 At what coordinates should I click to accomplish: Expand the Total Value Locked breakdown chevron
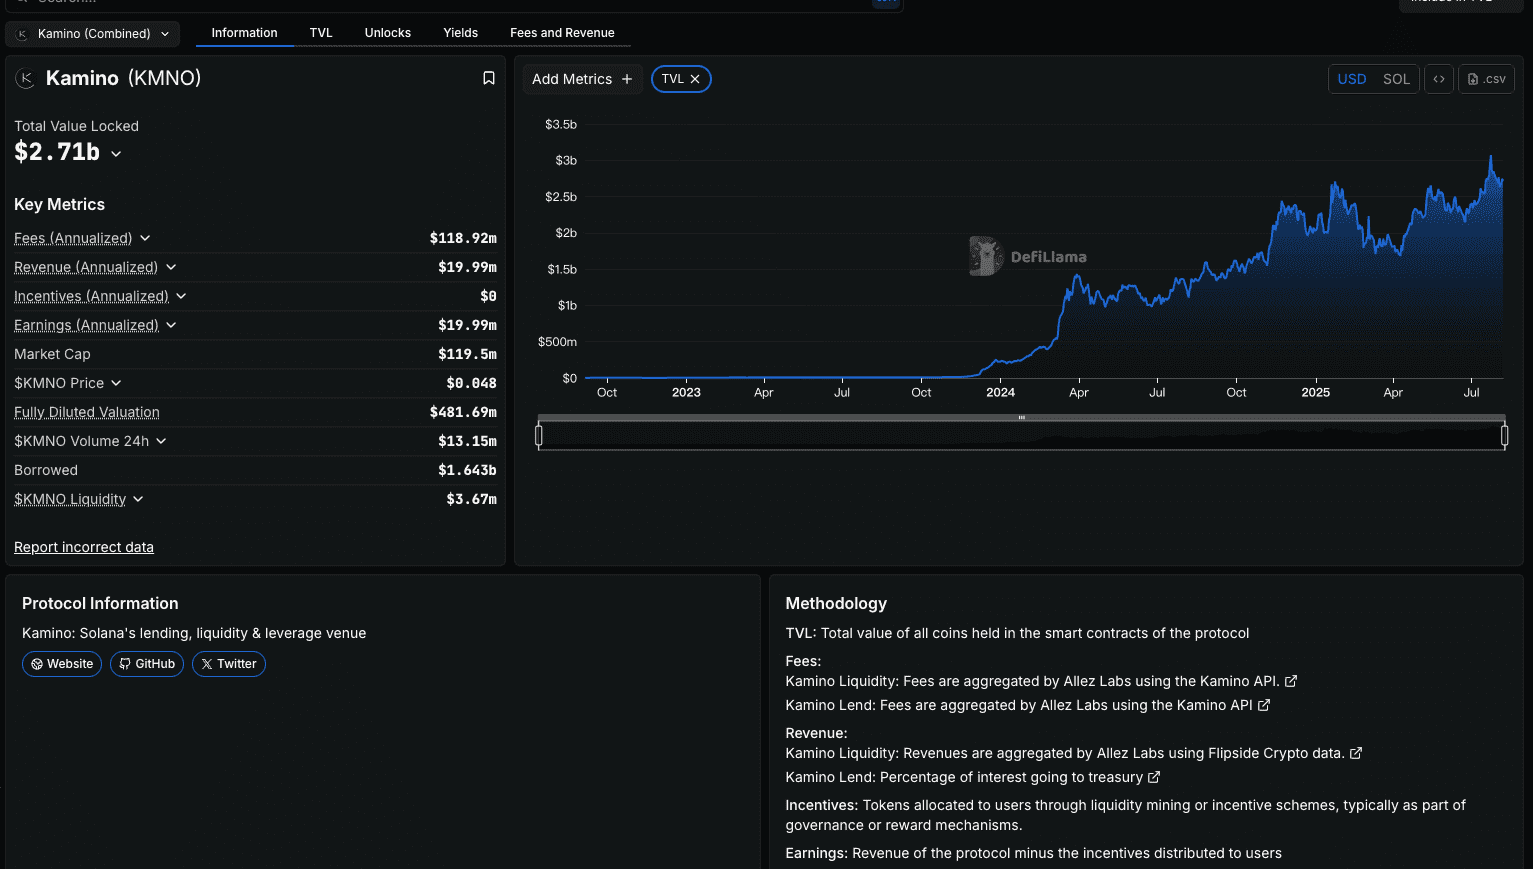tap(116, 154)
